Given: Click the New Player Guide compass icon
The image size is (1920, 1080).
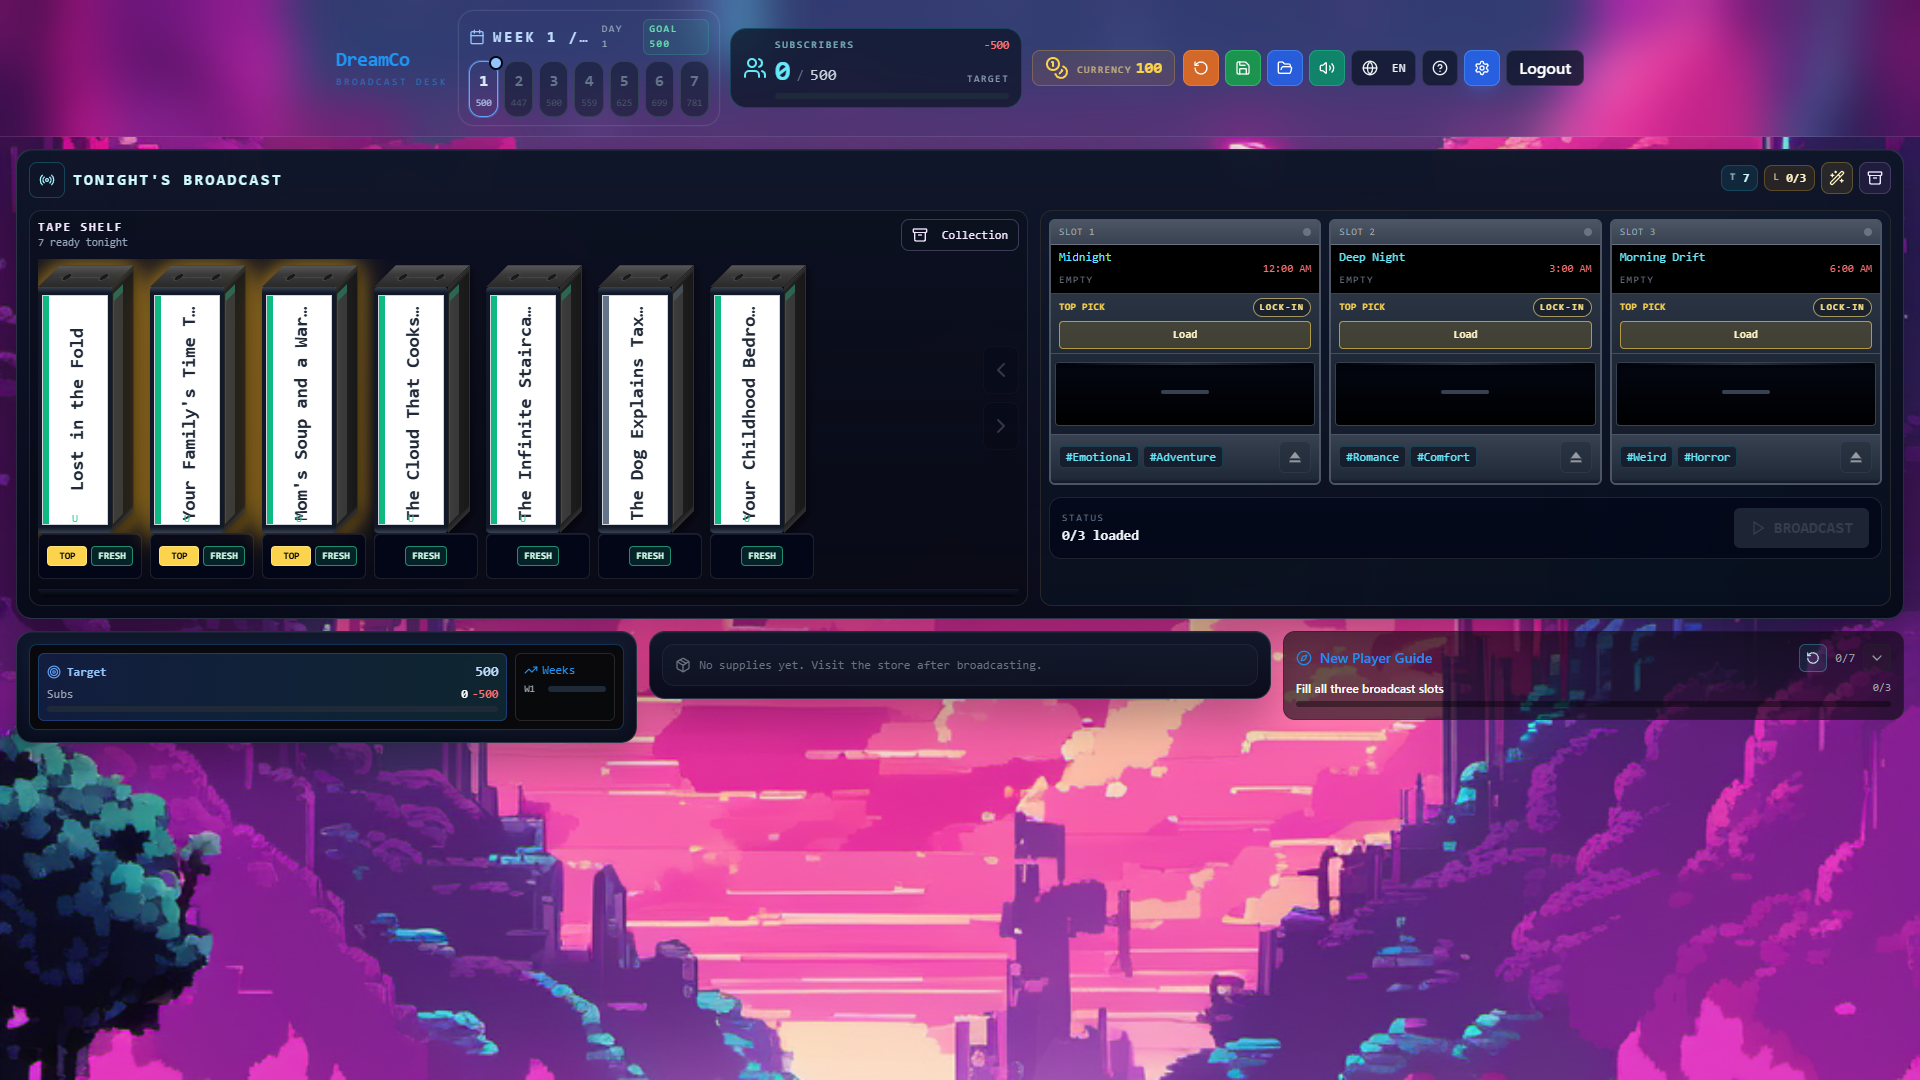Looking at the screenshot, I should click(1304, 658).
